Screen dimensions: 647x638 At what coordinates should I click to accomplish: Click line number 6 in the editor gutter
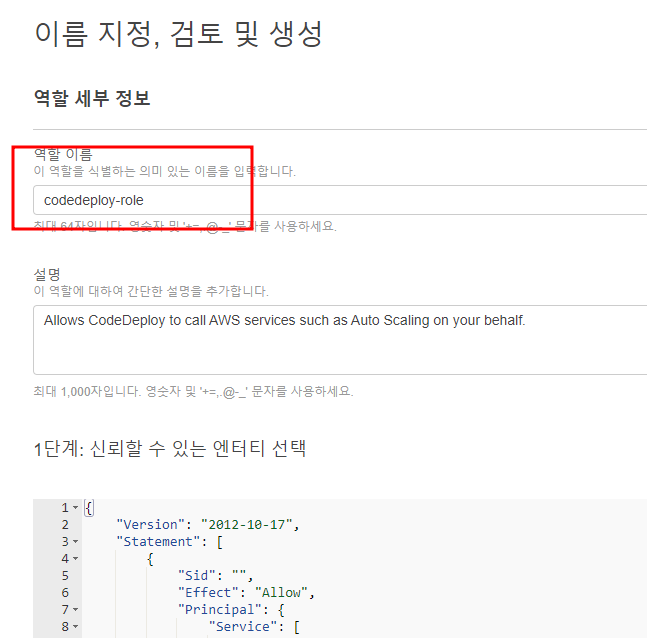(x=65, y=593)
